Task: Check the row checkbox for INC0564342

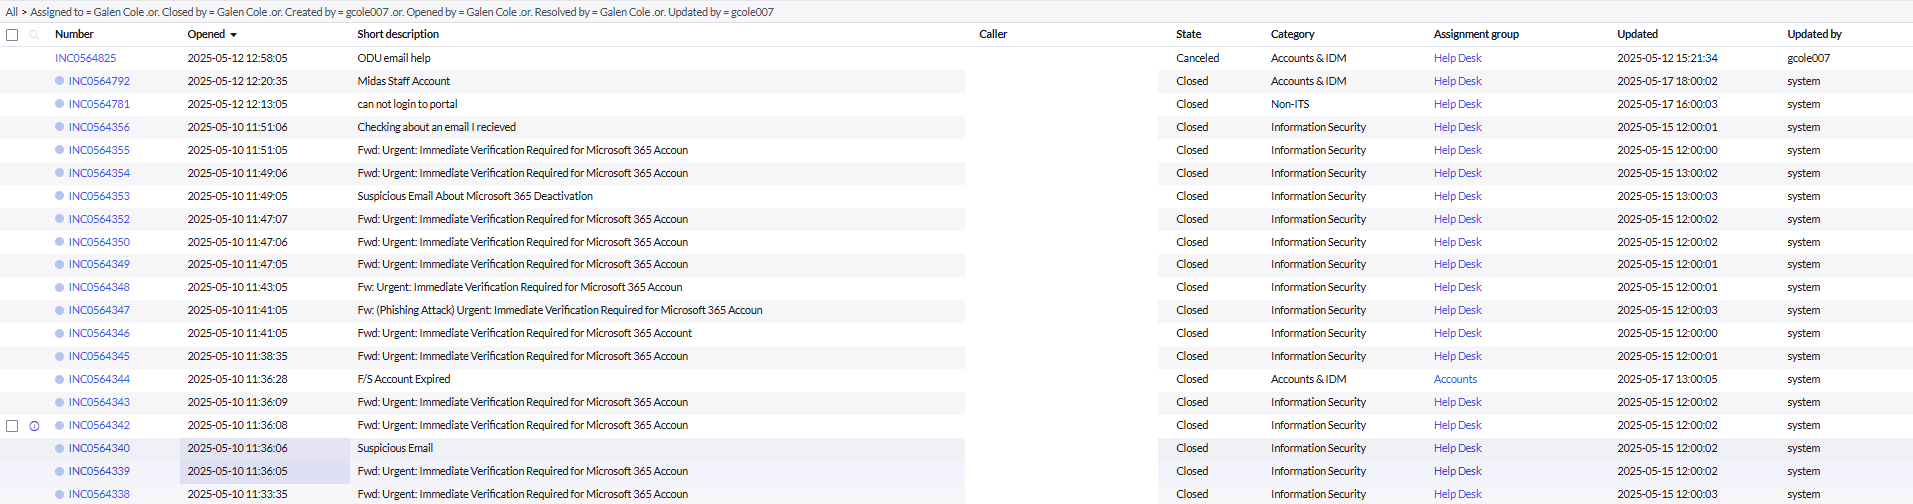Action: point(12,426)
